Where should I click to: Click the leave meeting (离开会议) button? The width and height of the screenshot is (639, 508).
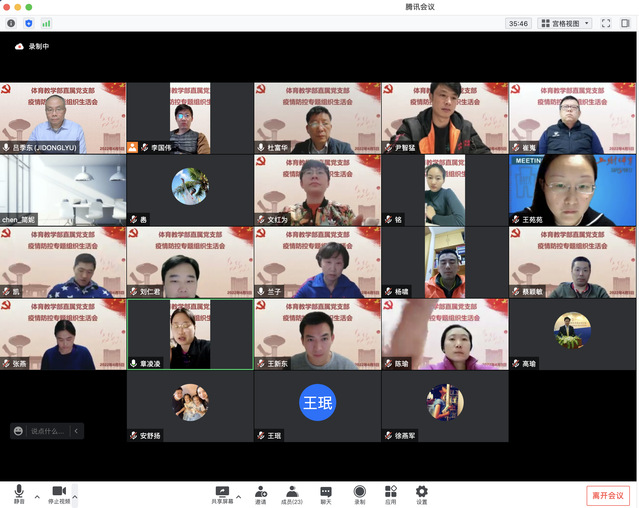tap(607, 495)
